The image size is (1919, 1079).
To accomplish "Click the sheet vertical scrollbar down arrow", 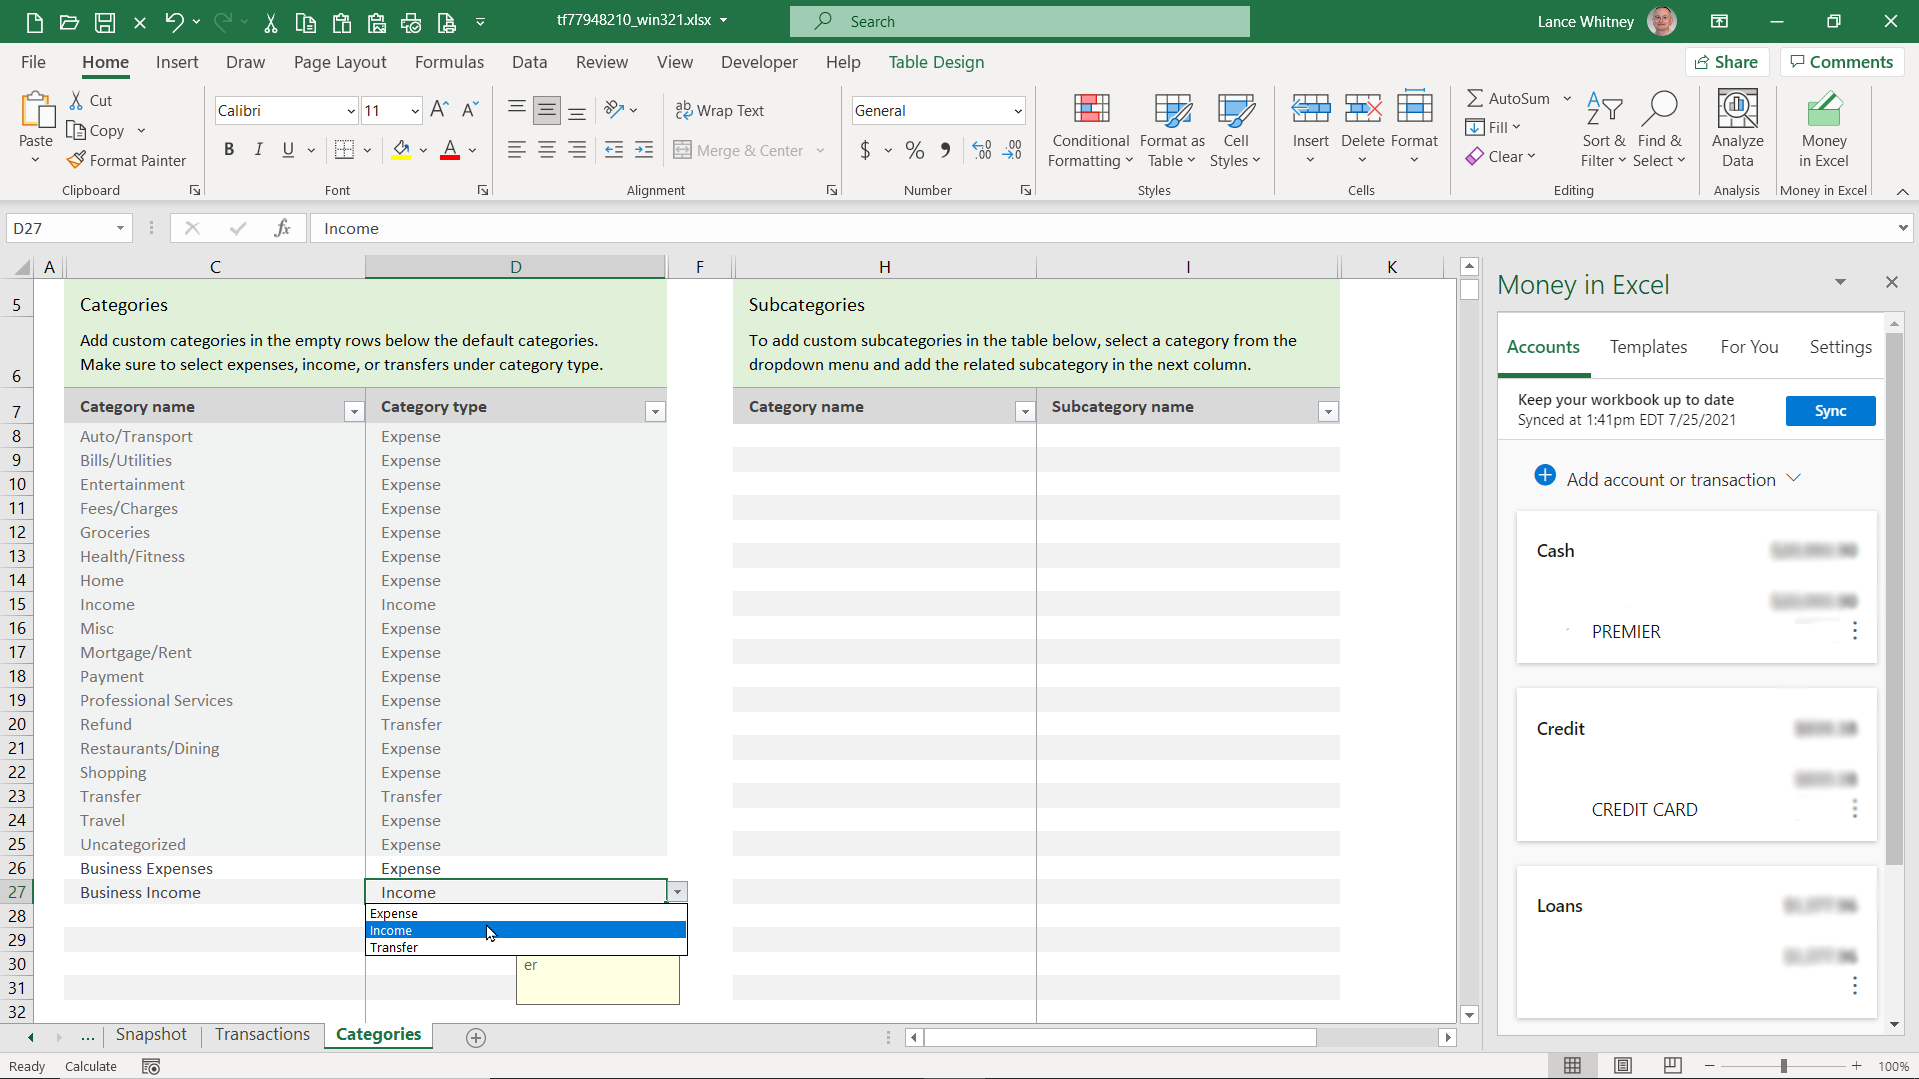I will 1469,1014.
